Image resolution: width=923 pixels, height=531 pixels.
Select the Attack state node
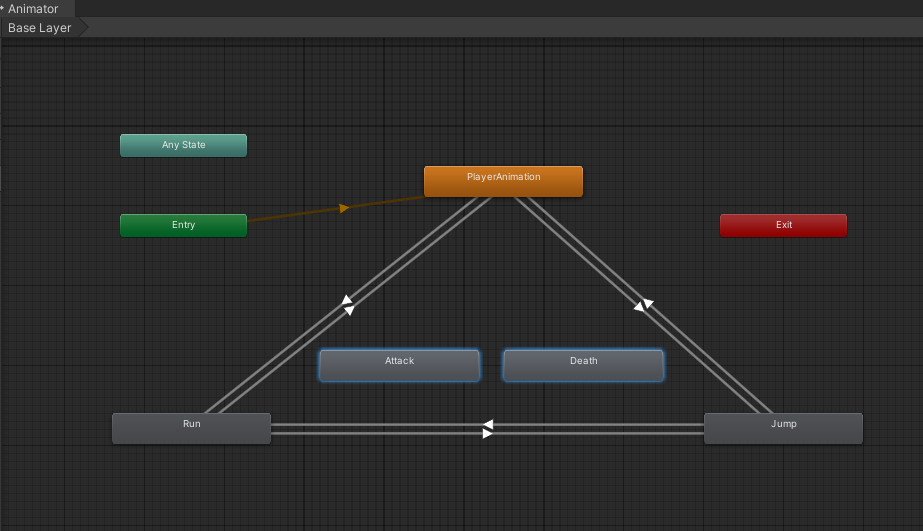pyautogui.click(x=399, y=365)
